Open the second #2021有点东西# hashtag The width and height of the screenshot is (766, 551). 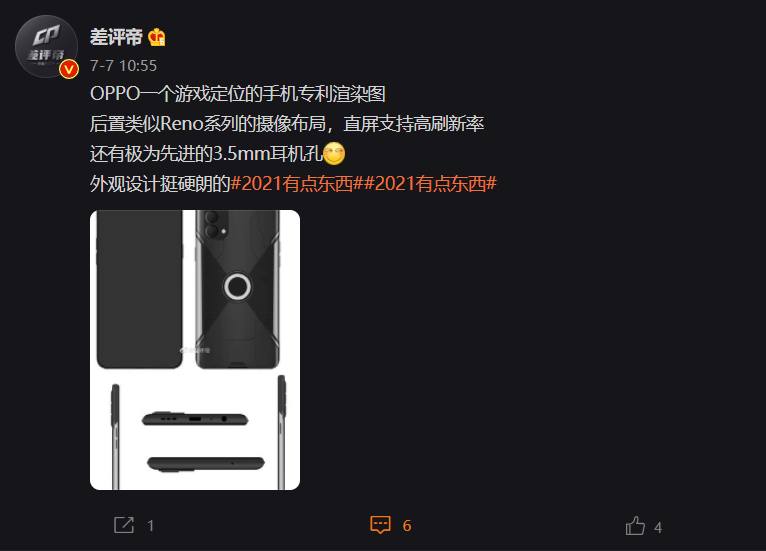coord(430,184)
